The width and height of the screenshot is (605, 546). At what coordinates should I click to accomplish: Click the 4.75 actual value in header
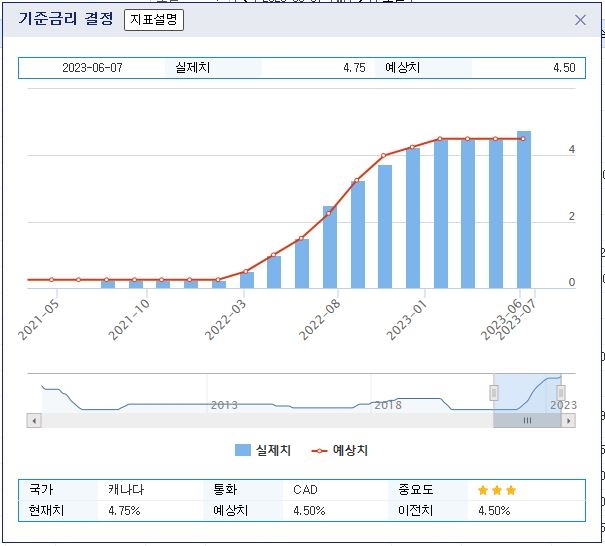354,68
